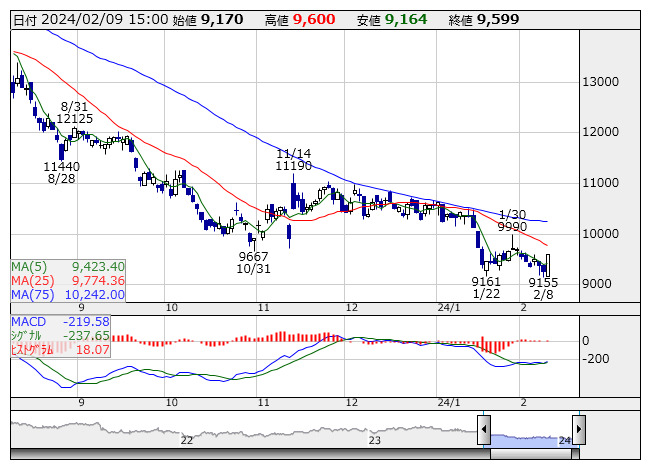Click the 9155 2/8 low annotation
653x470 pixels.
(x=543, y=289)
